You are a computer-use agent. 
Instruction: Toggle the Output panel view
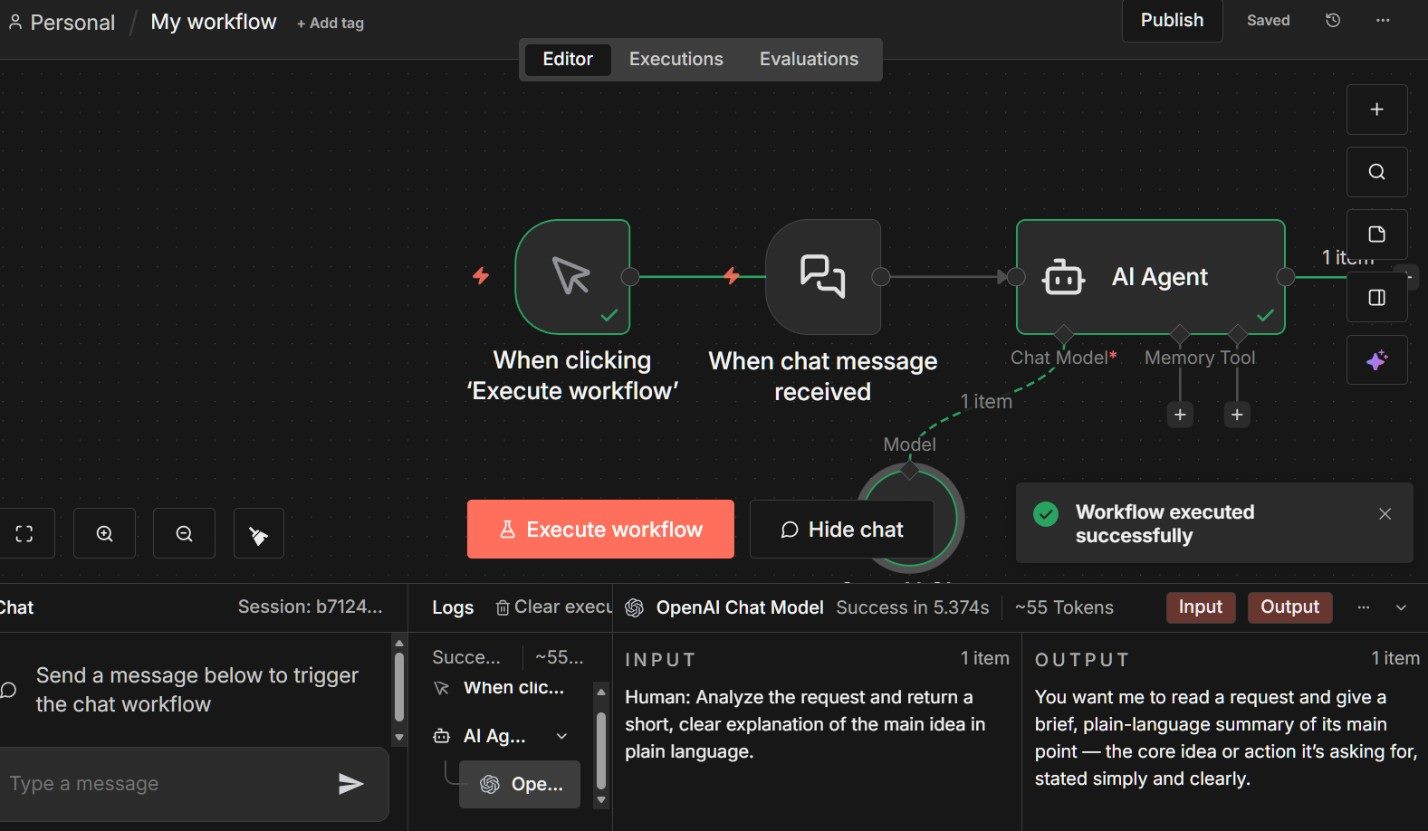coord(1289,607)
